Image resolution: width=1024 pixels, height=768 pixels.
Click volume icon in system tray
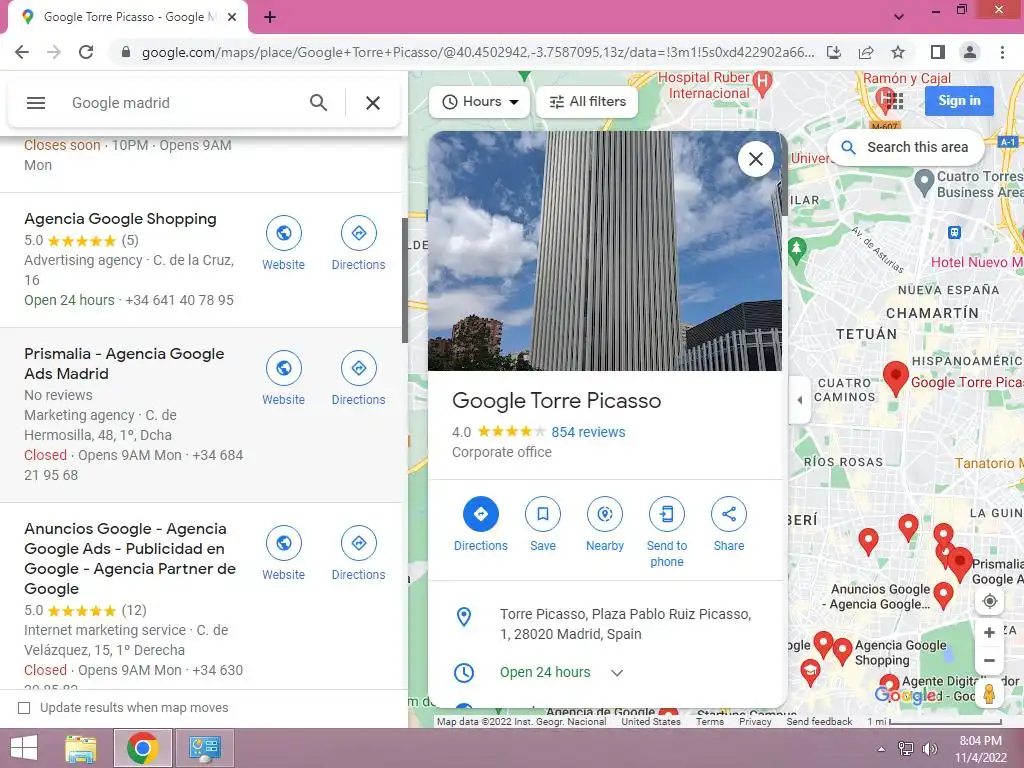[x=929, y=748]
